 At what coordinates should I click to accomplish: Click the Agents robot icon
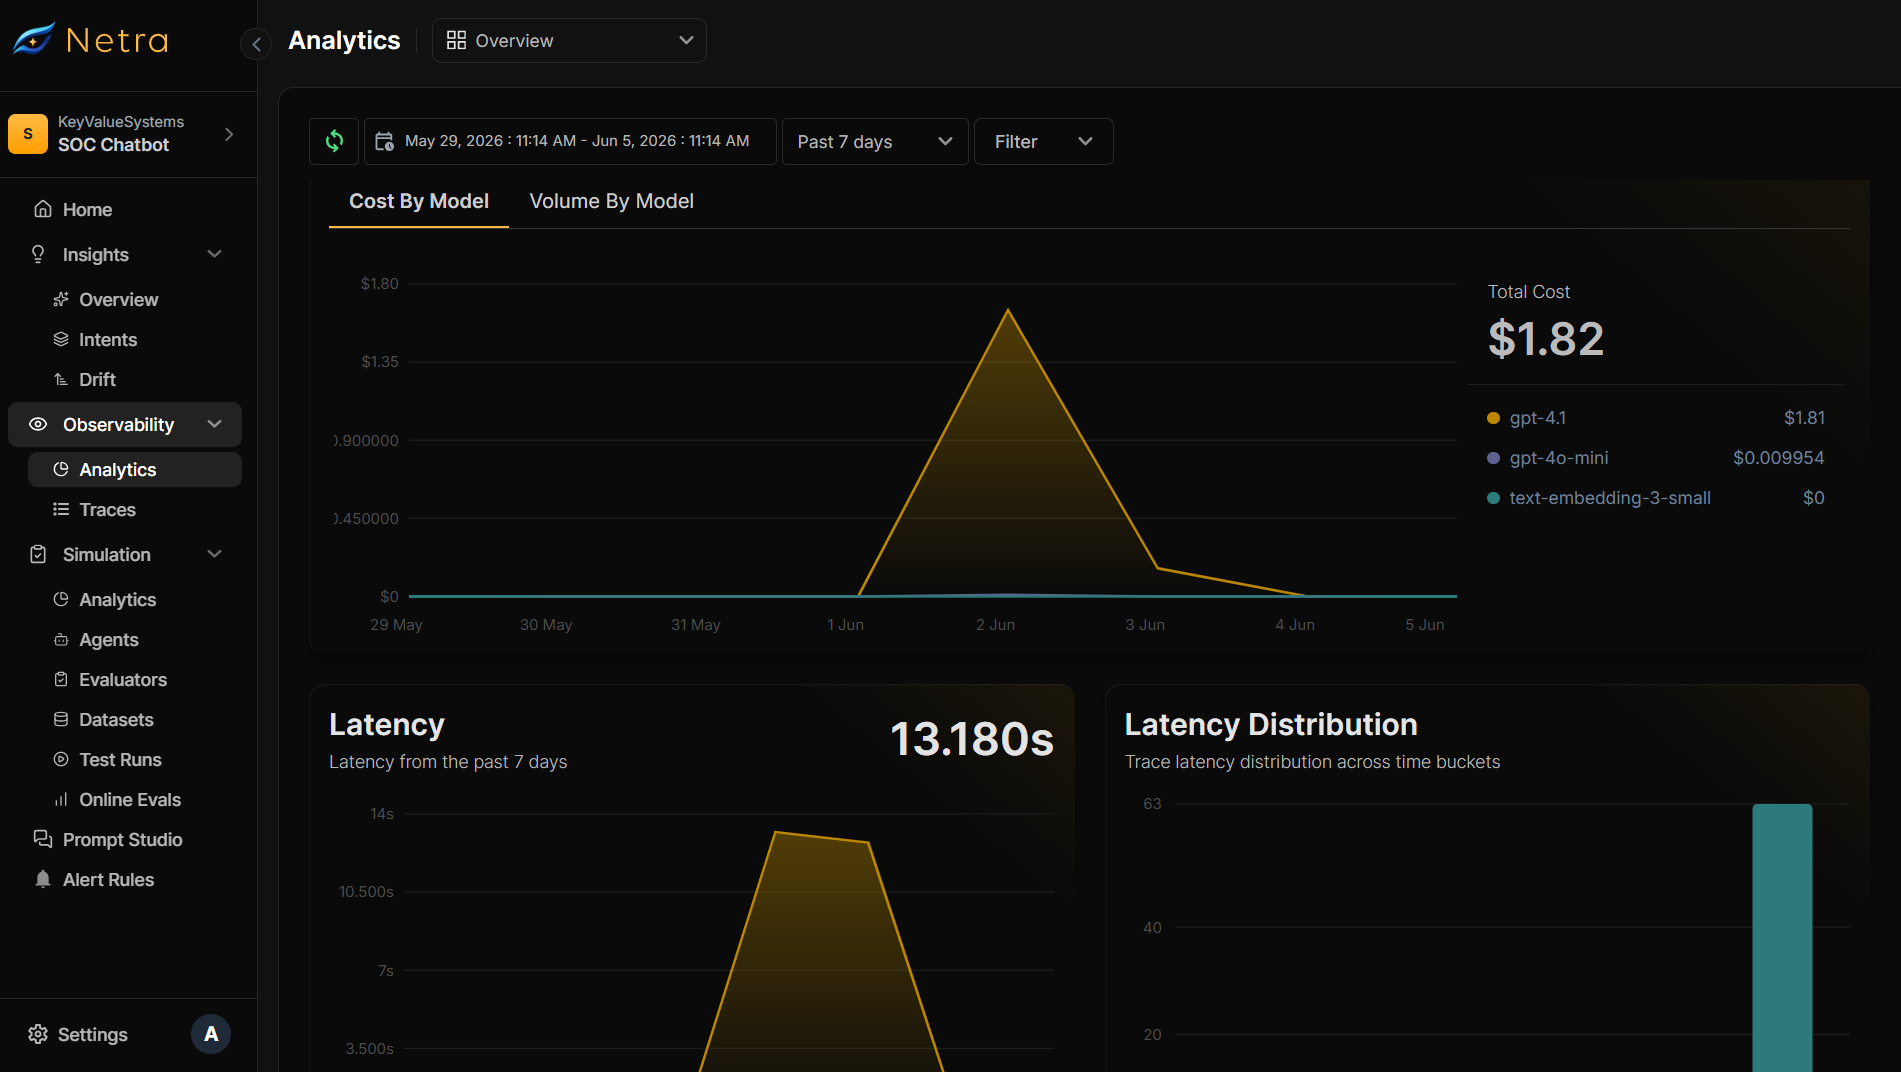[x=61, y=639]
